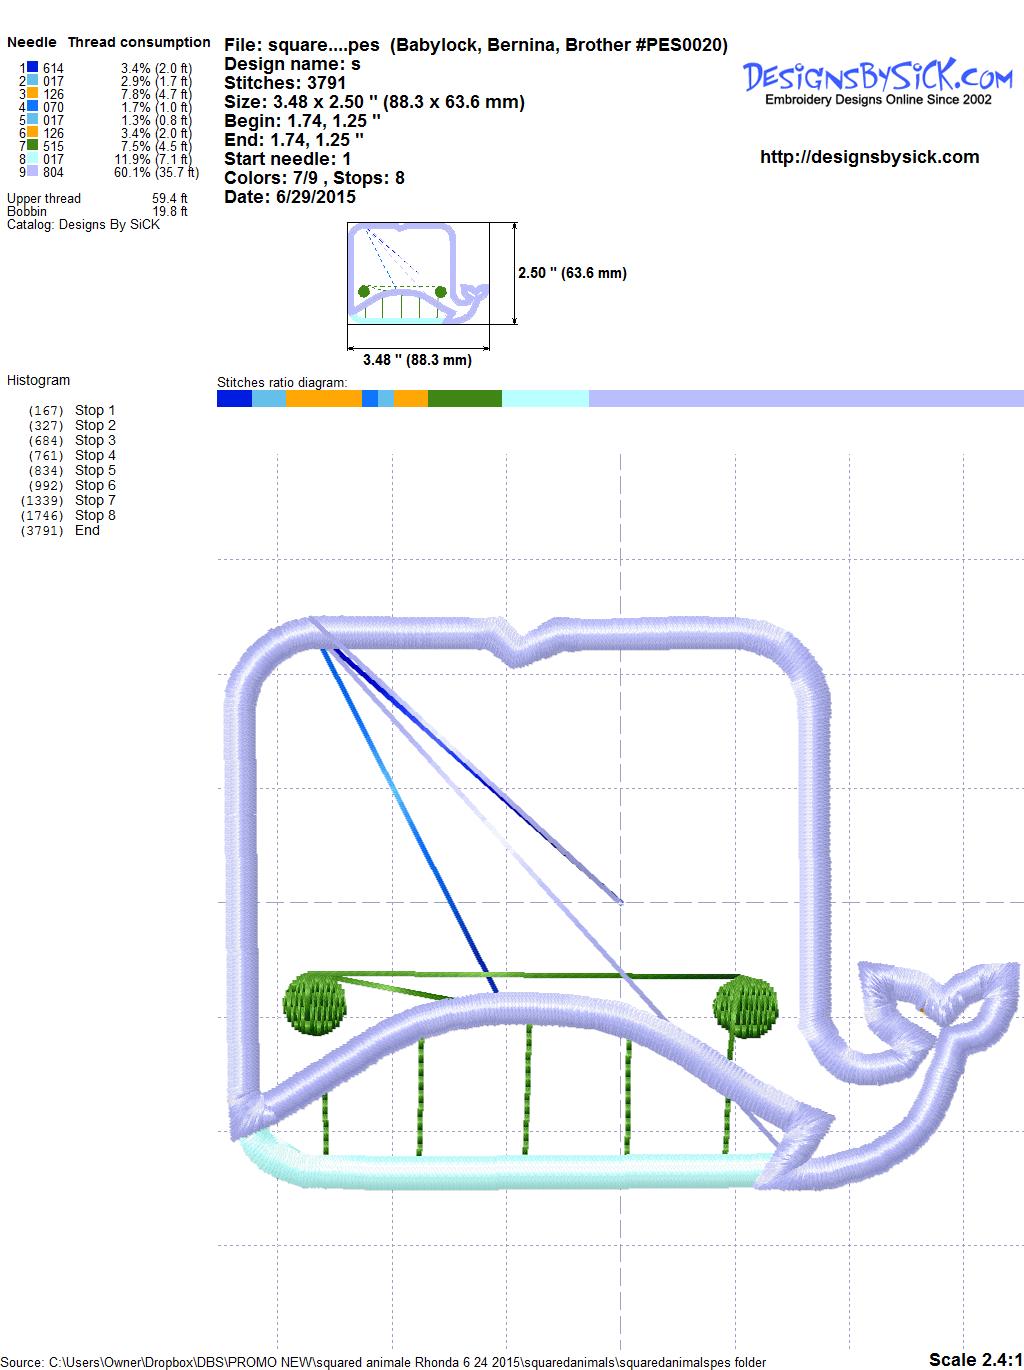Viewport: 1024px width, 1370px height.
Task: Click needle 1 dark blue swatch
Action: pos(33,68)
